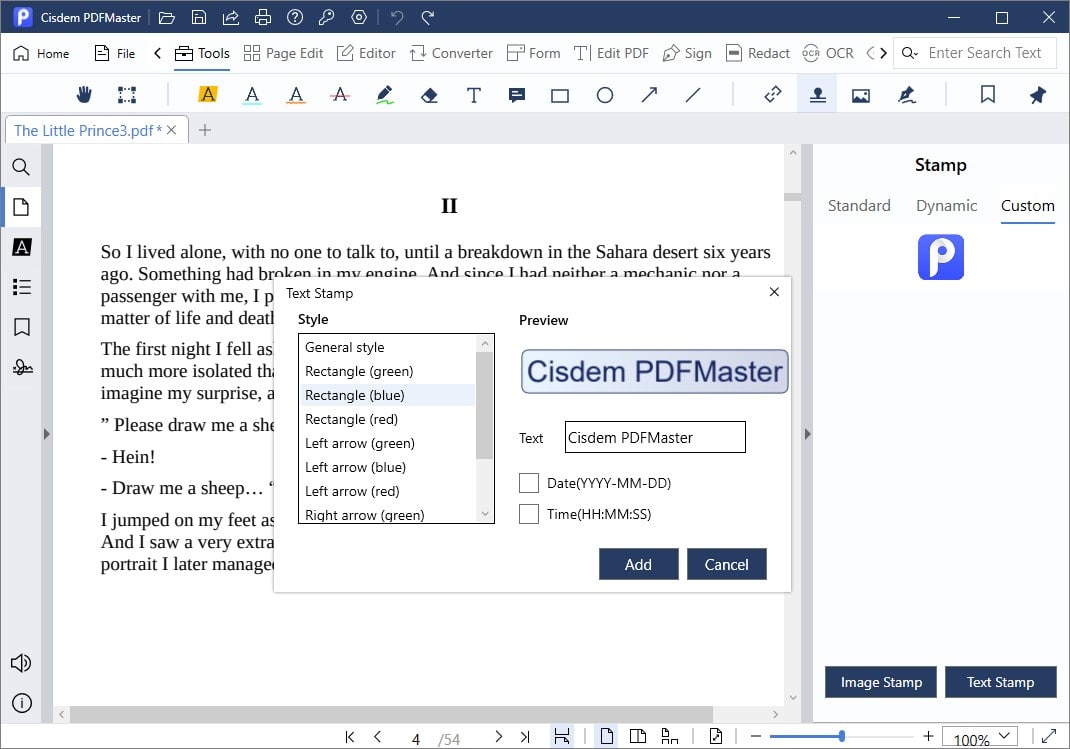Viewport: 1070px width, 749px height.
Task: Open the Search panel in left sidebar
Action: (21, 167)
